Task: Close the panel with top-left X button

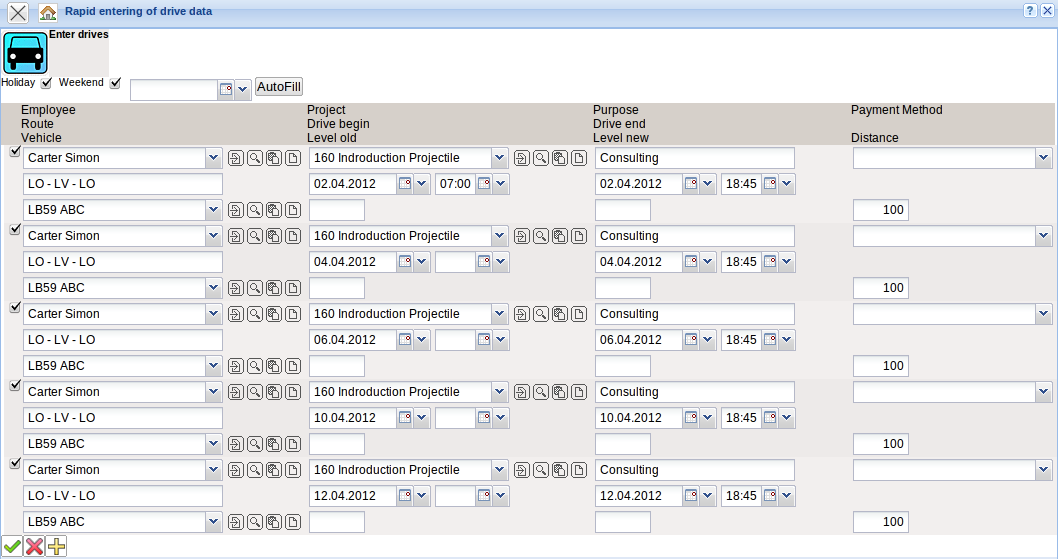Action: click(18, 13)
